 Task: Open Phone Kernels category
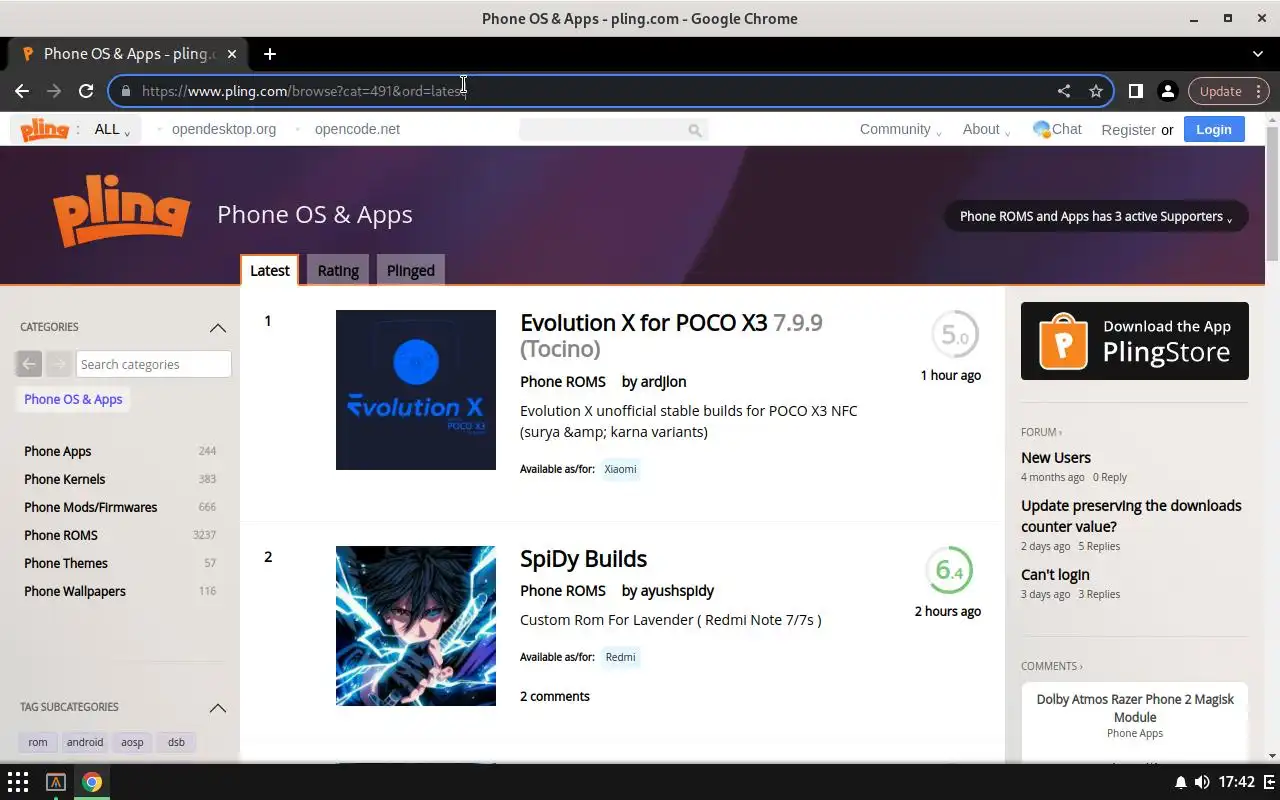(65, 479)
